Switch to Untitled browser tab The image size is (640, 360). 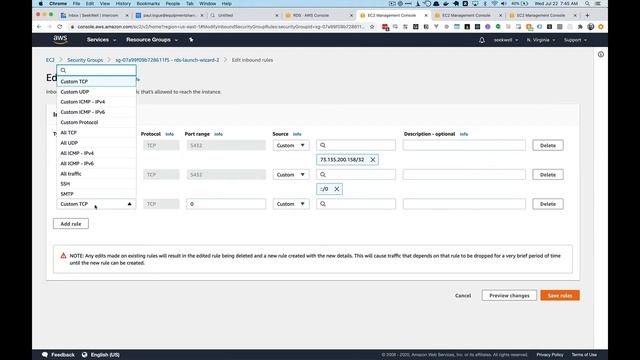point(243,15)
